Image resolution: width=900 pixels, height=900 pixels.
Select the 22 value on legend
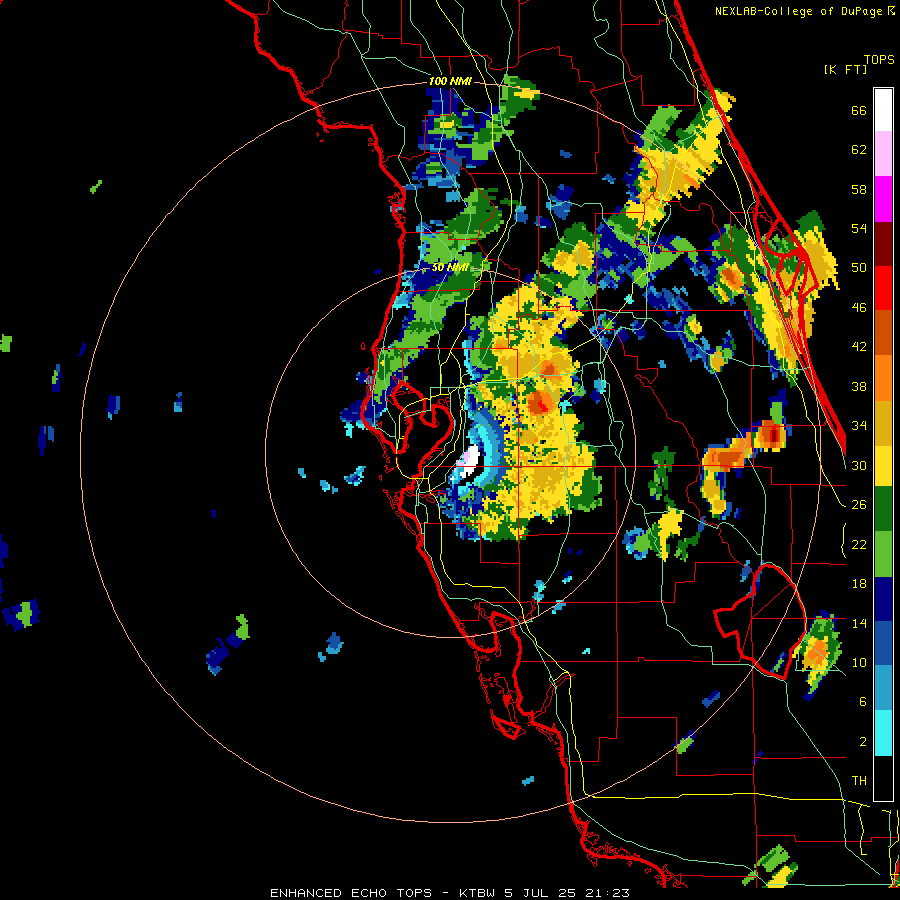(x=859, y=544)
